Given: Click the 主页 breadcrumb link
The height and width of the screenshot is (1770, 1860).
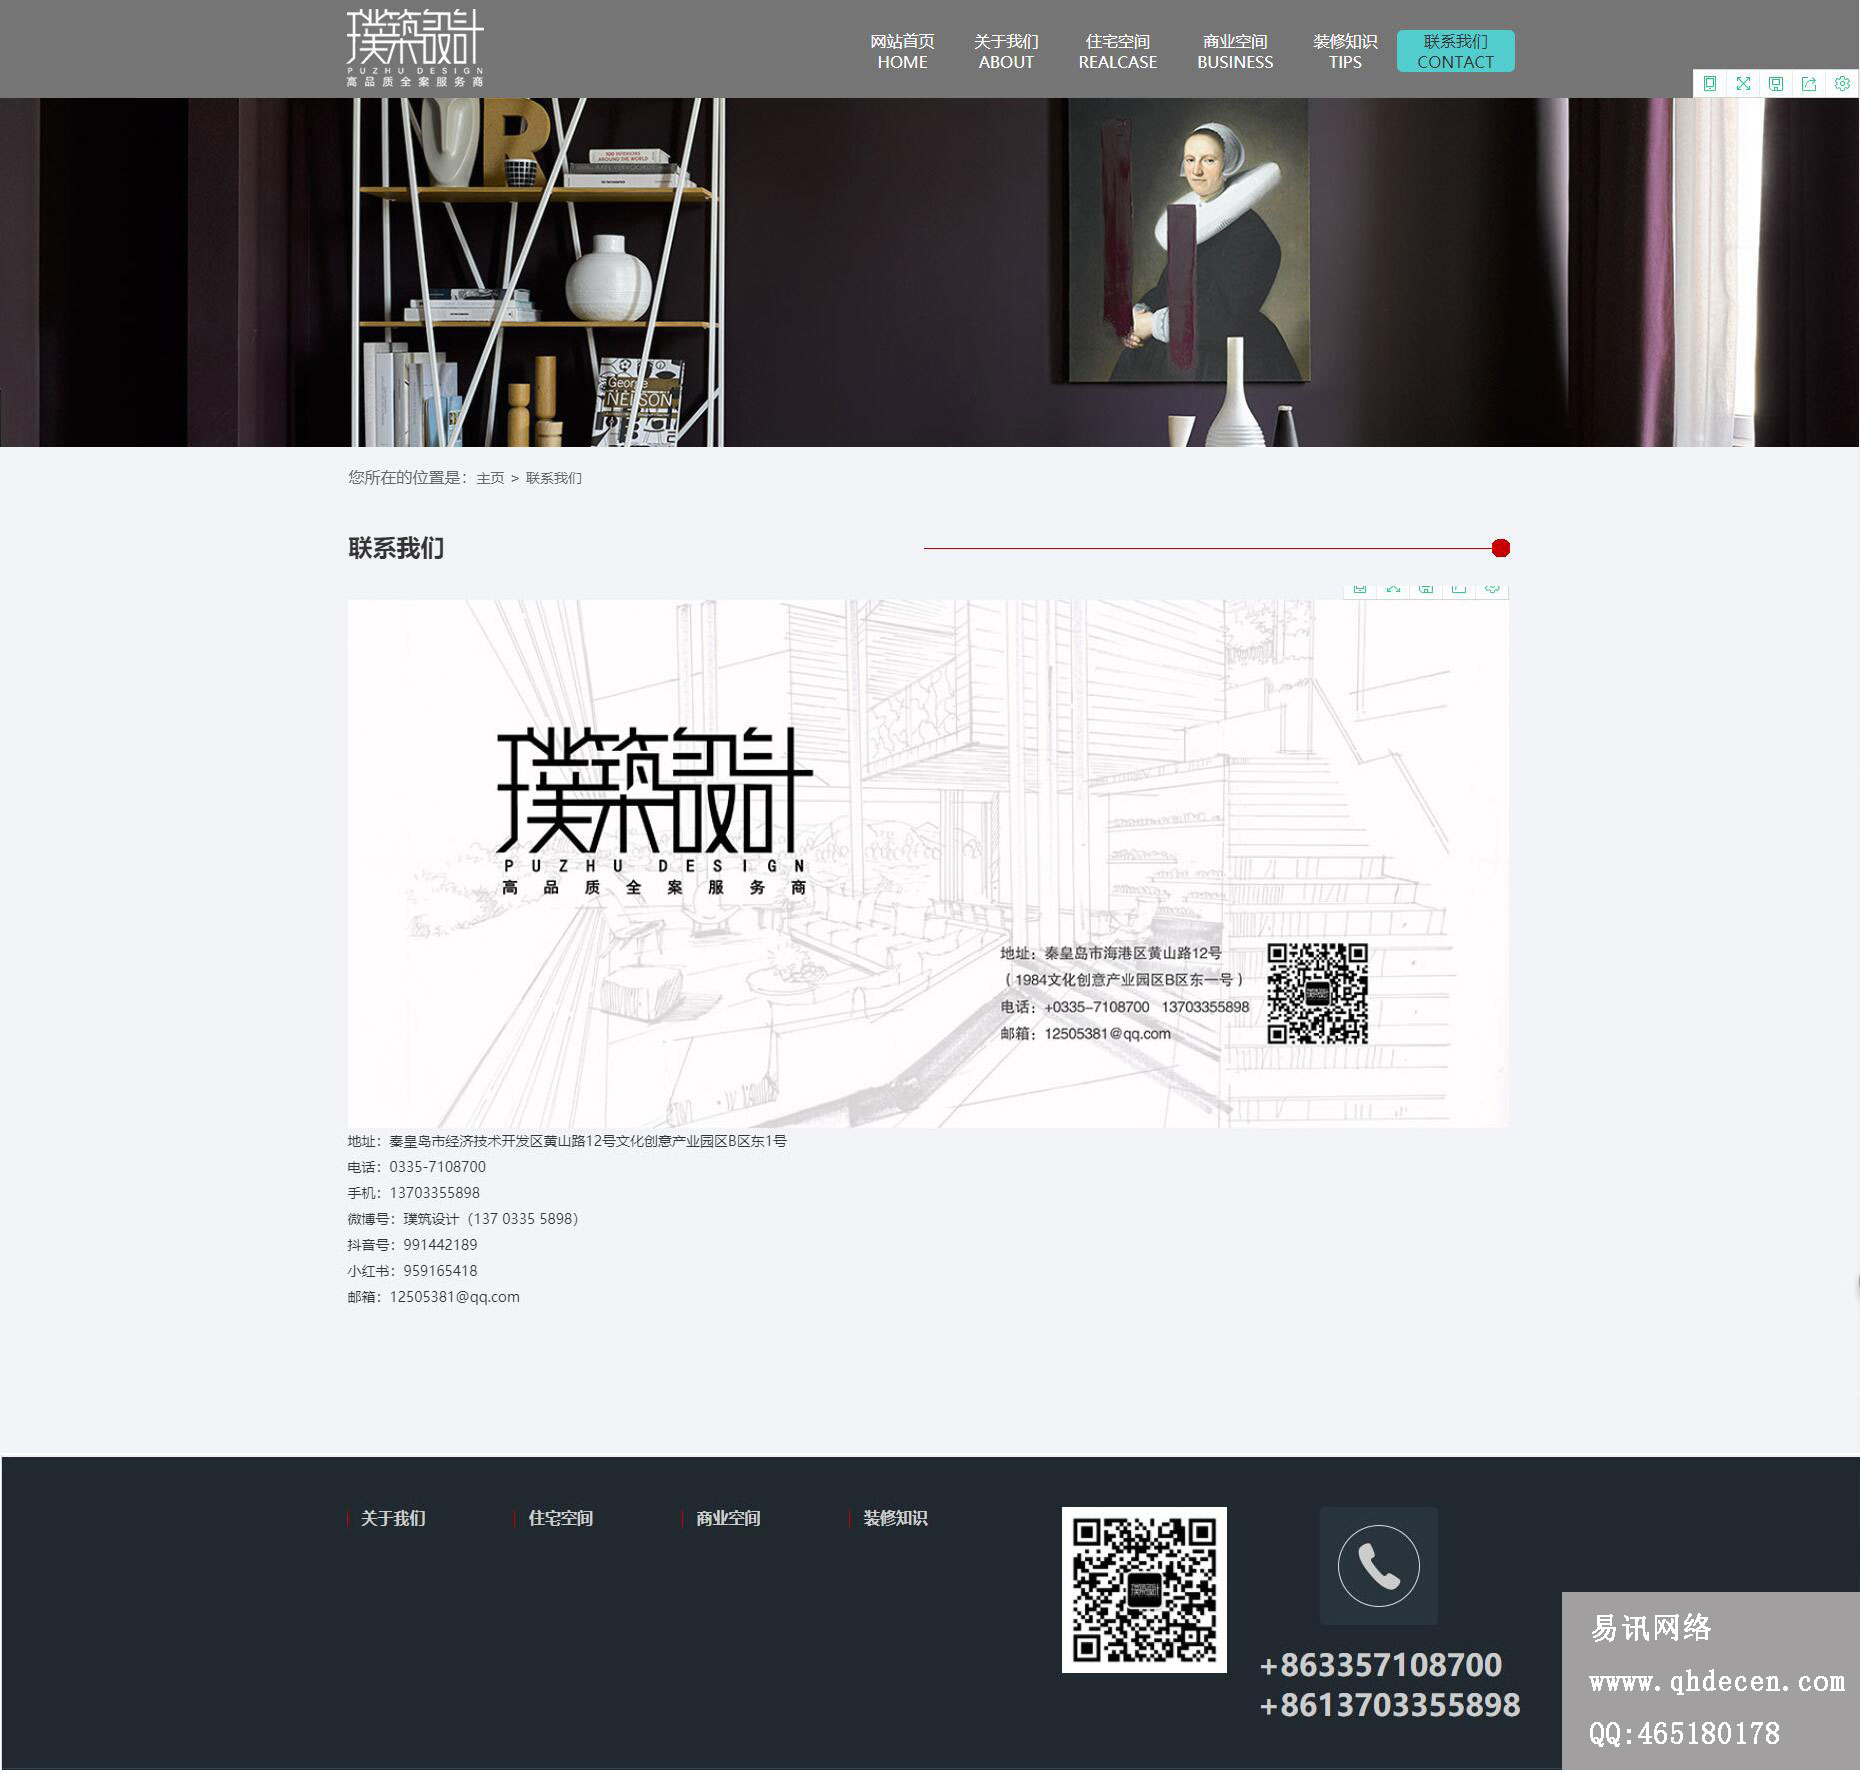Looking at the screenshot, I should 490,478.
